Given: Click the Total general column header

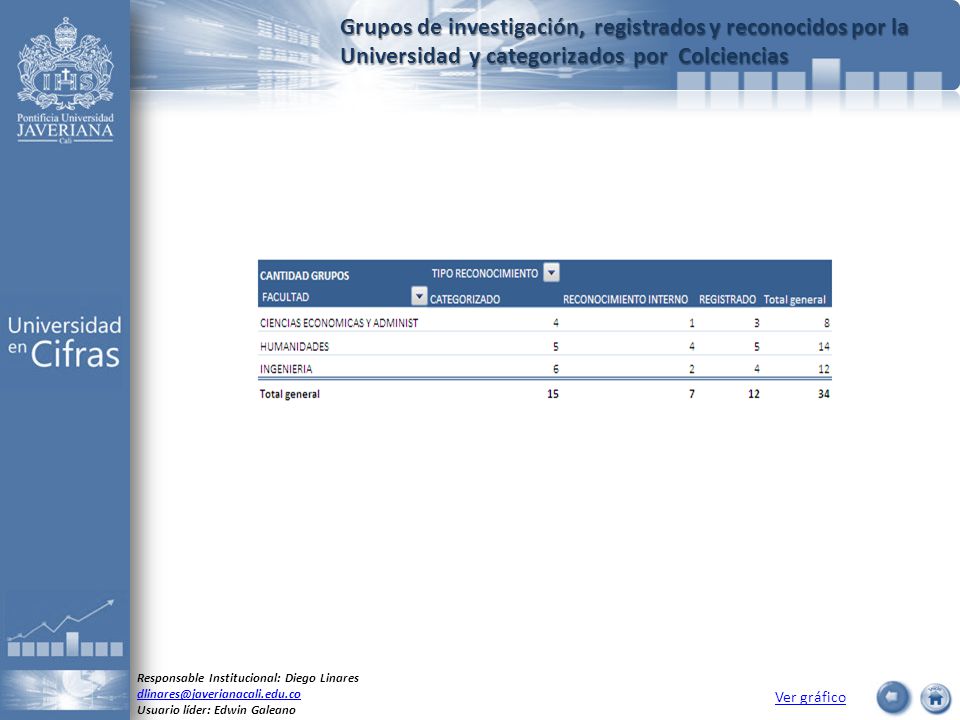Looking at the screenshot, I should point(795,299).
